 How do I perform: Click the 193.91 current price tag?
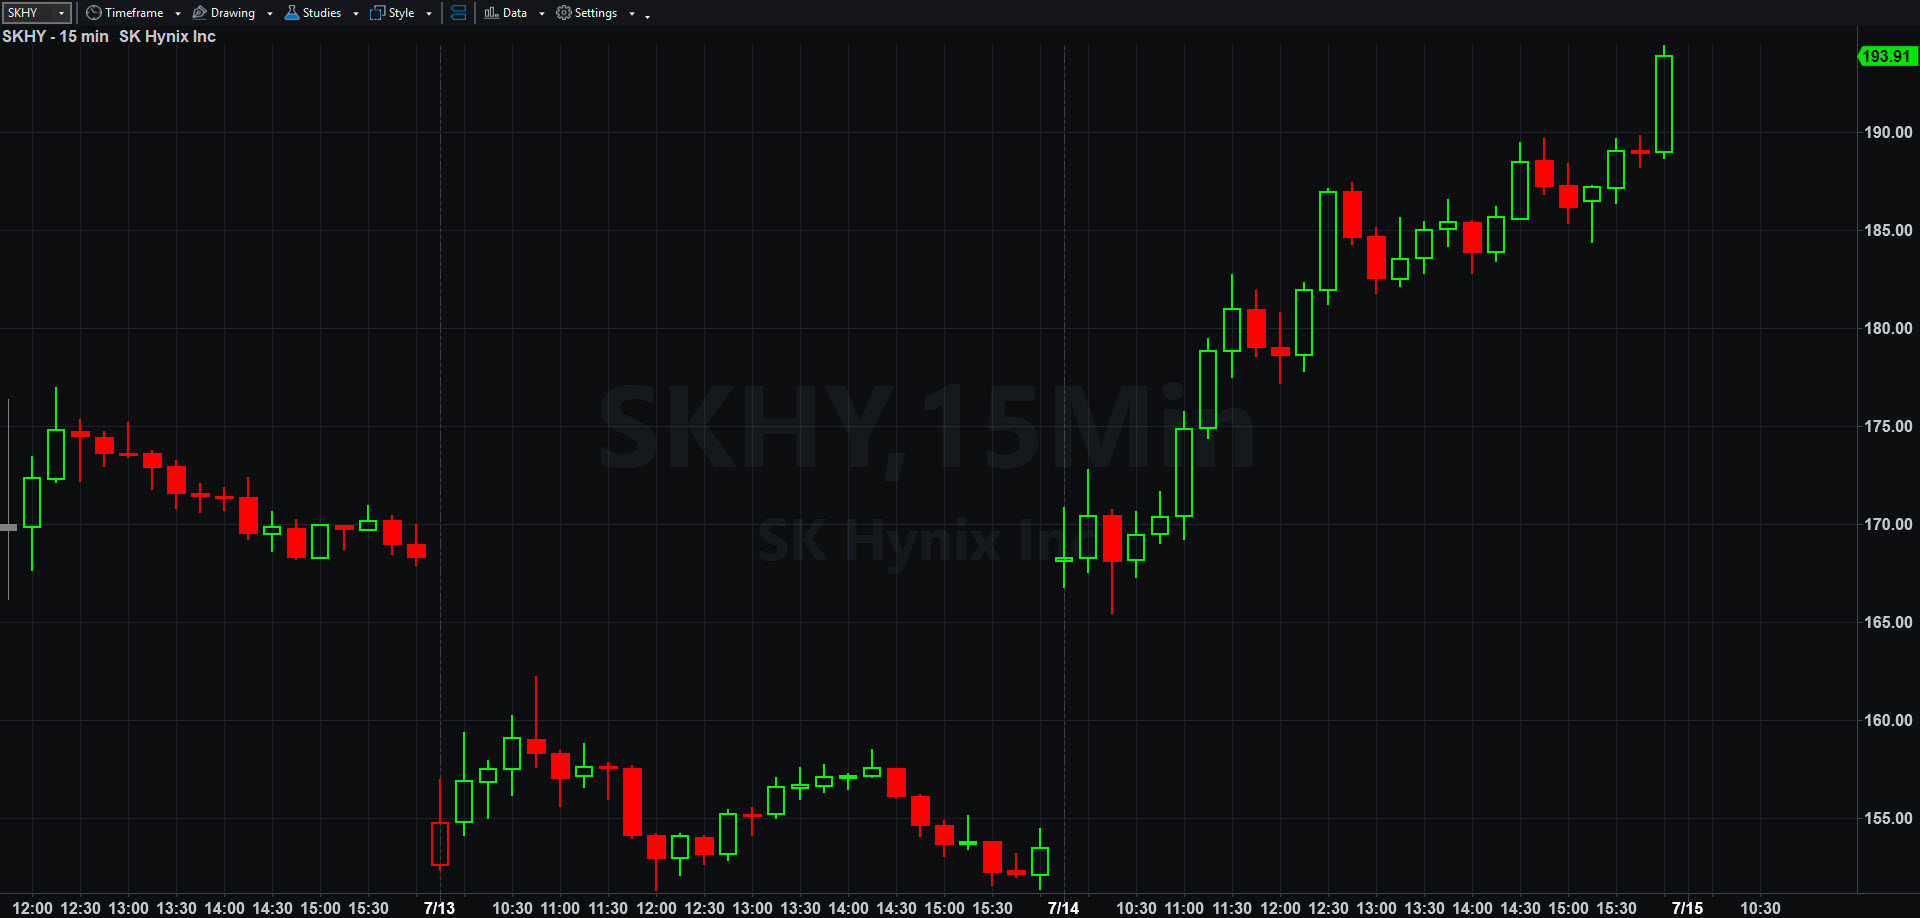(x=1887, y=56)
